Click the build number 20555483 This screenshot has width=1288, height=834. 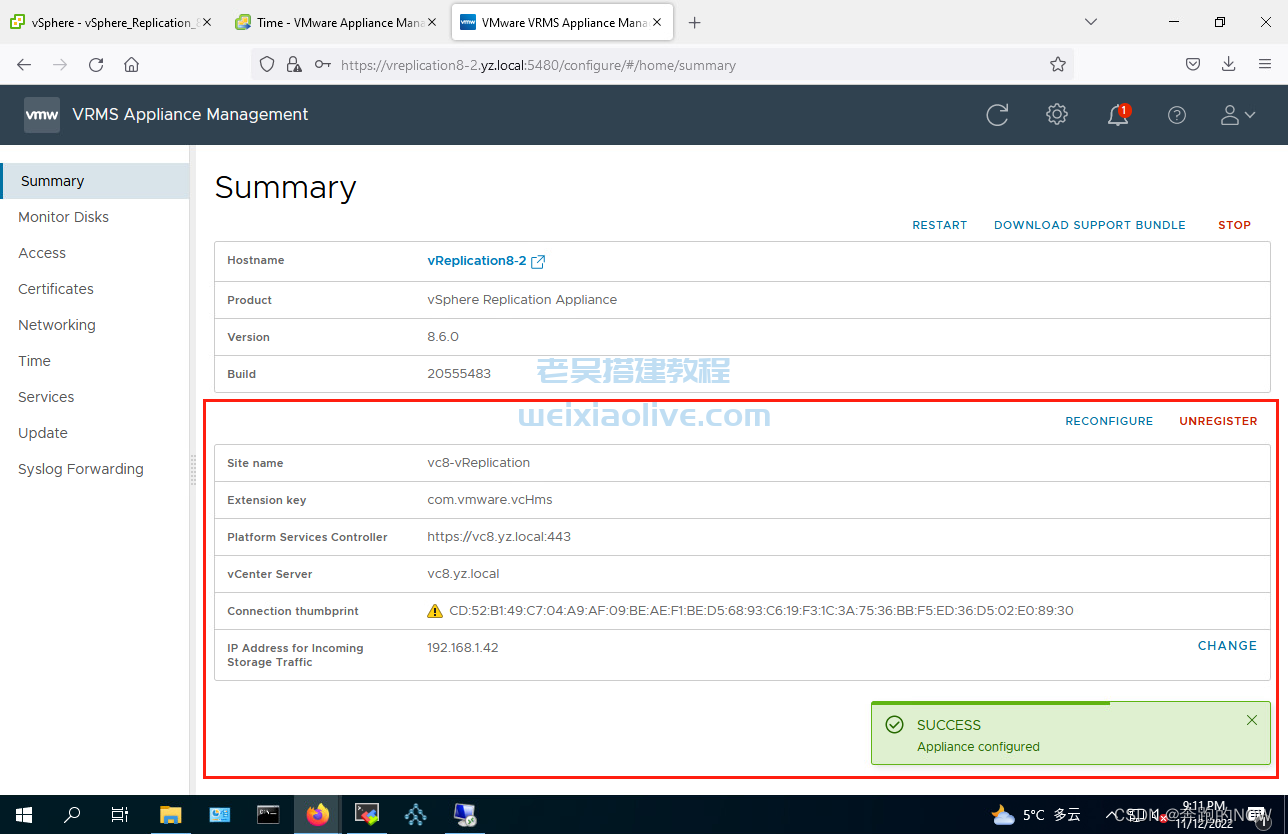click(x=459, y=374)
